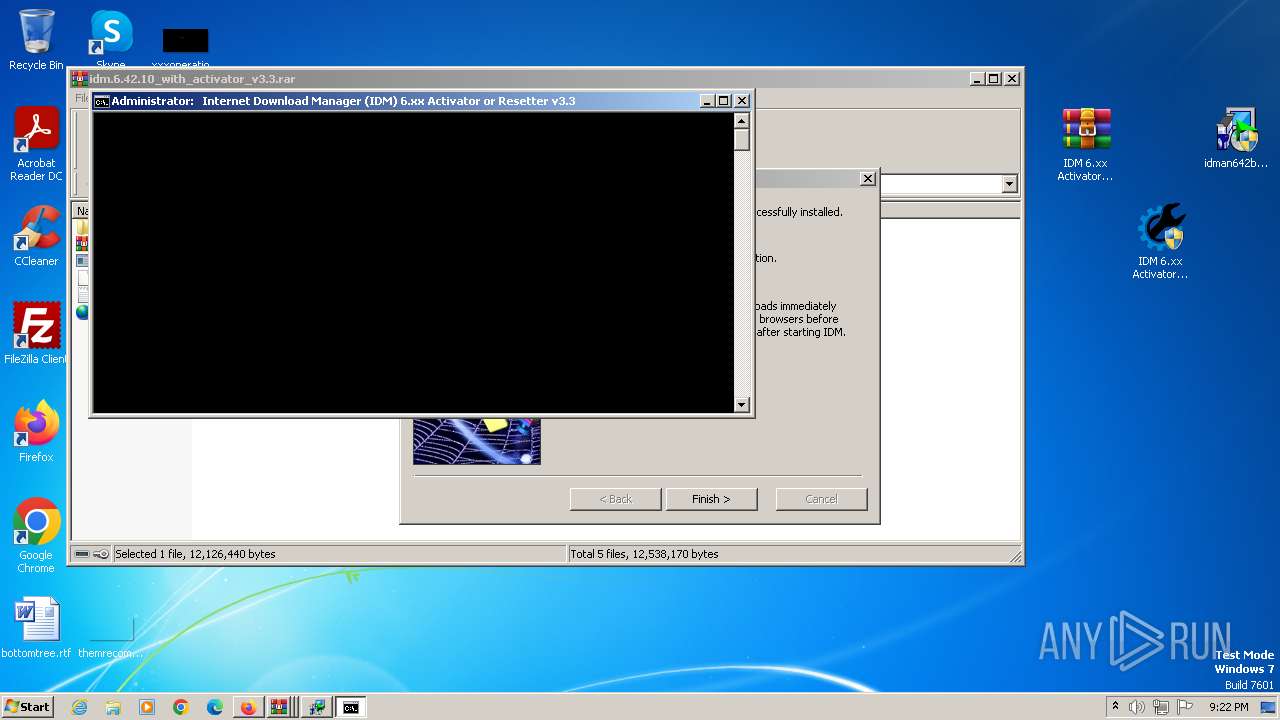
Task: Switch to Firefox taskbar button
Action: click(248, 707)
